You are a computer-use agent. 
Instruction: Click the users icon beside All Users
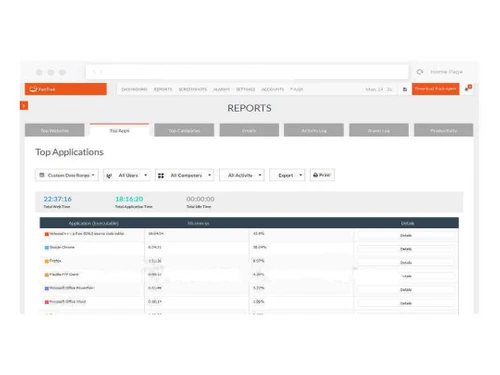click(x=109, y=175)
